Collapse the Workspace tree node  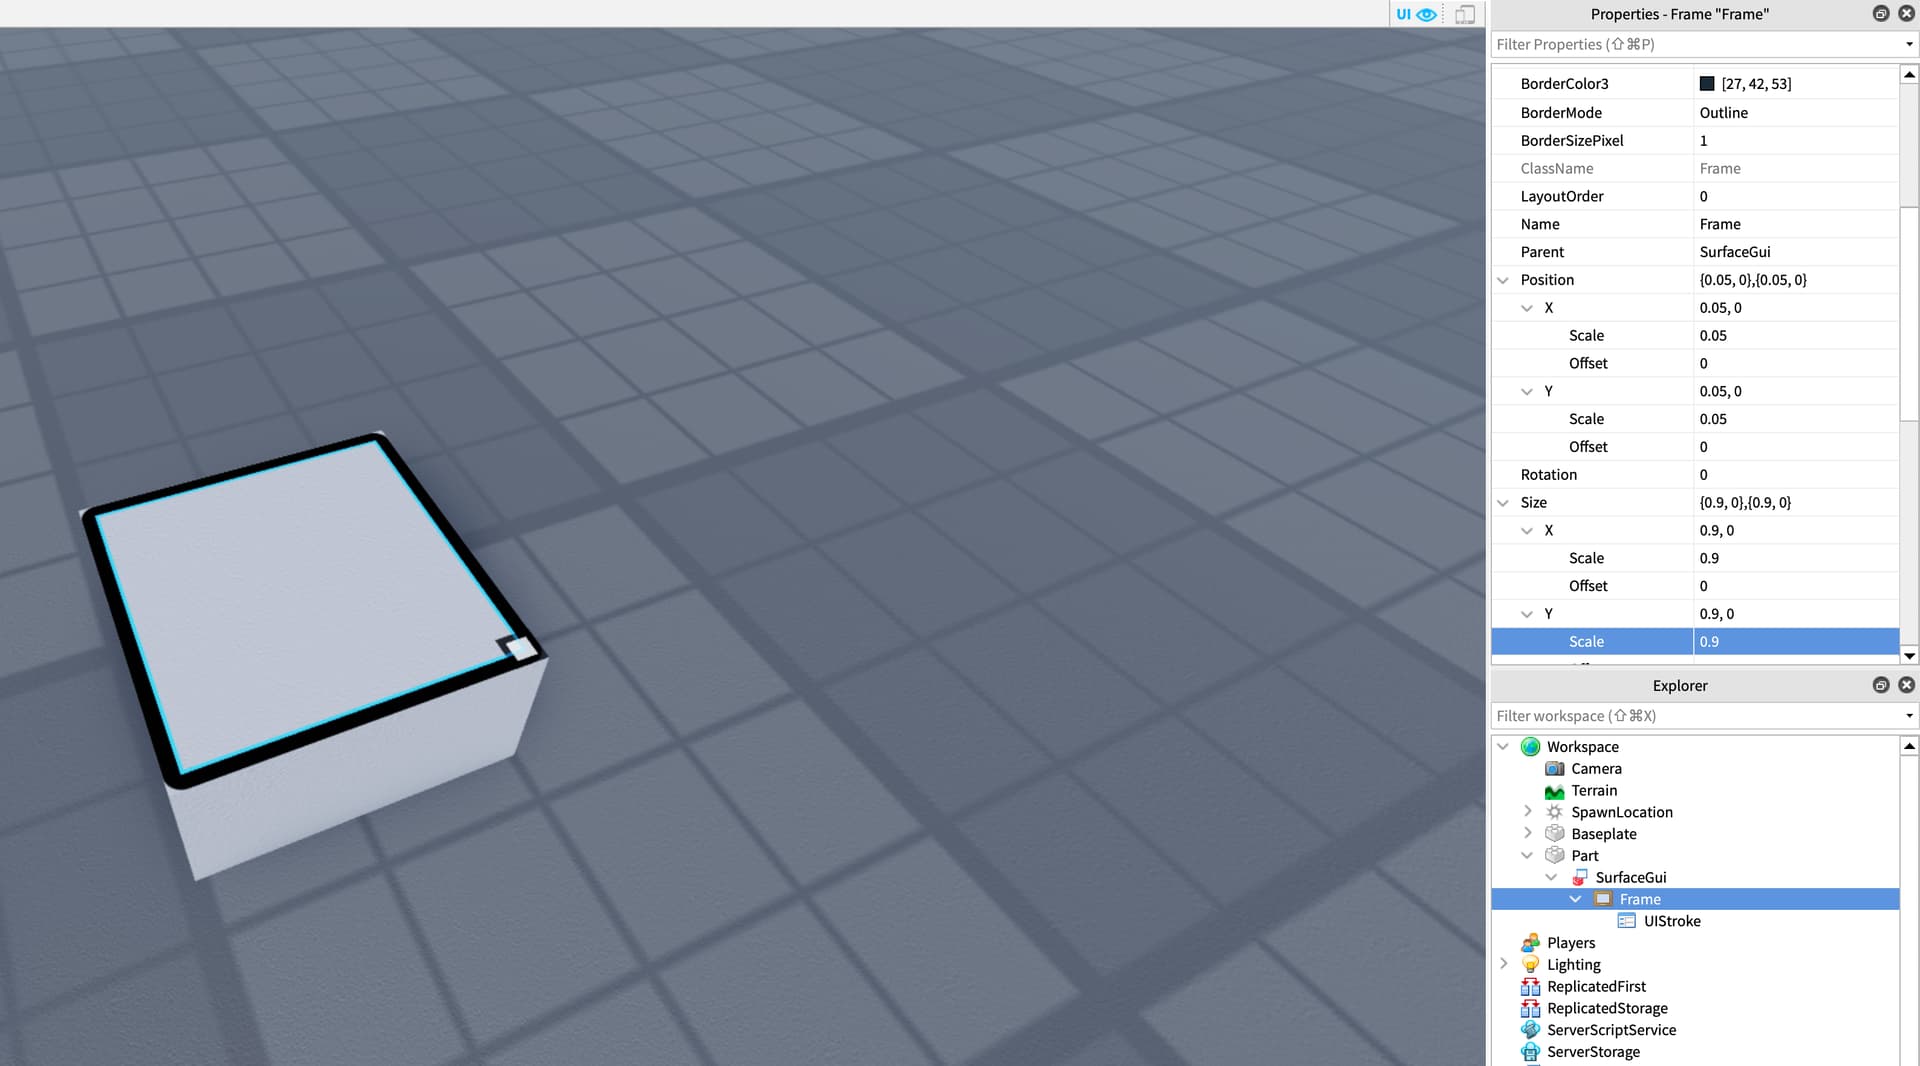1503,747
